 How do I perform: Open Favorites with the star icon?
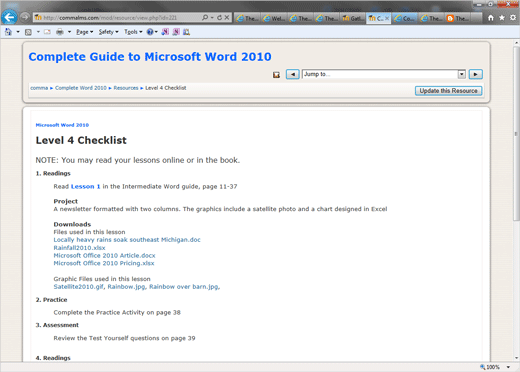coord(502,18)
